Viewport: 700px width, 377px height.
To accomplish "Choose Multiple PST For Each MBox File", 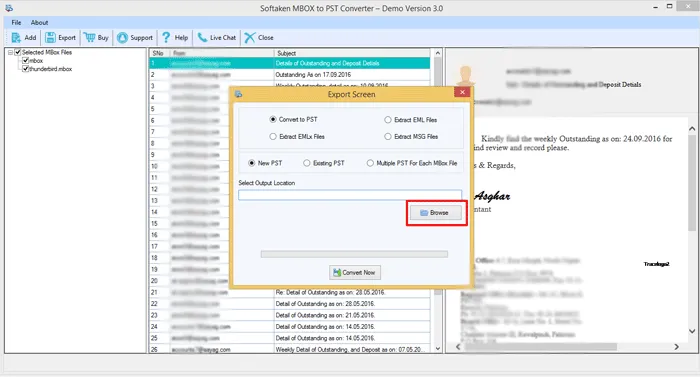I will click(x=370, y=163).
